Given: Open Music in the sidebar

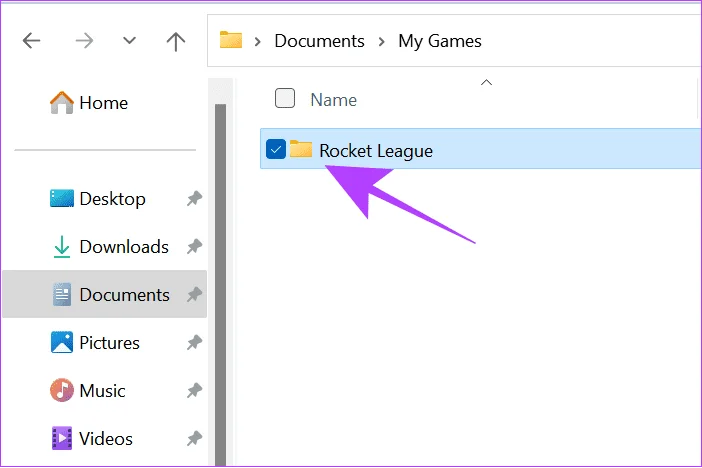Looking at the screenshot, I should [102, 391].
